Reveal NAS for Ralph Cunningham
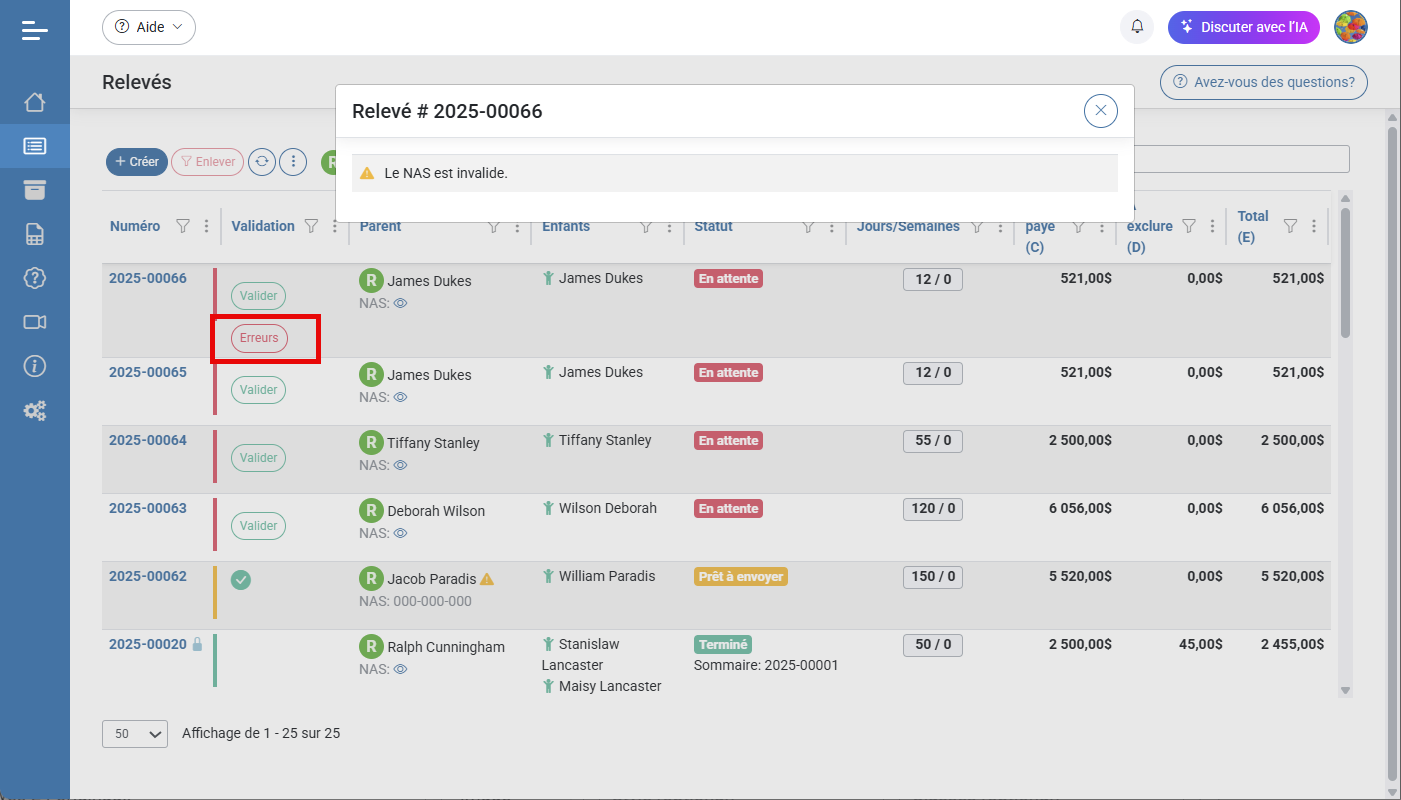 coord(400,669)
